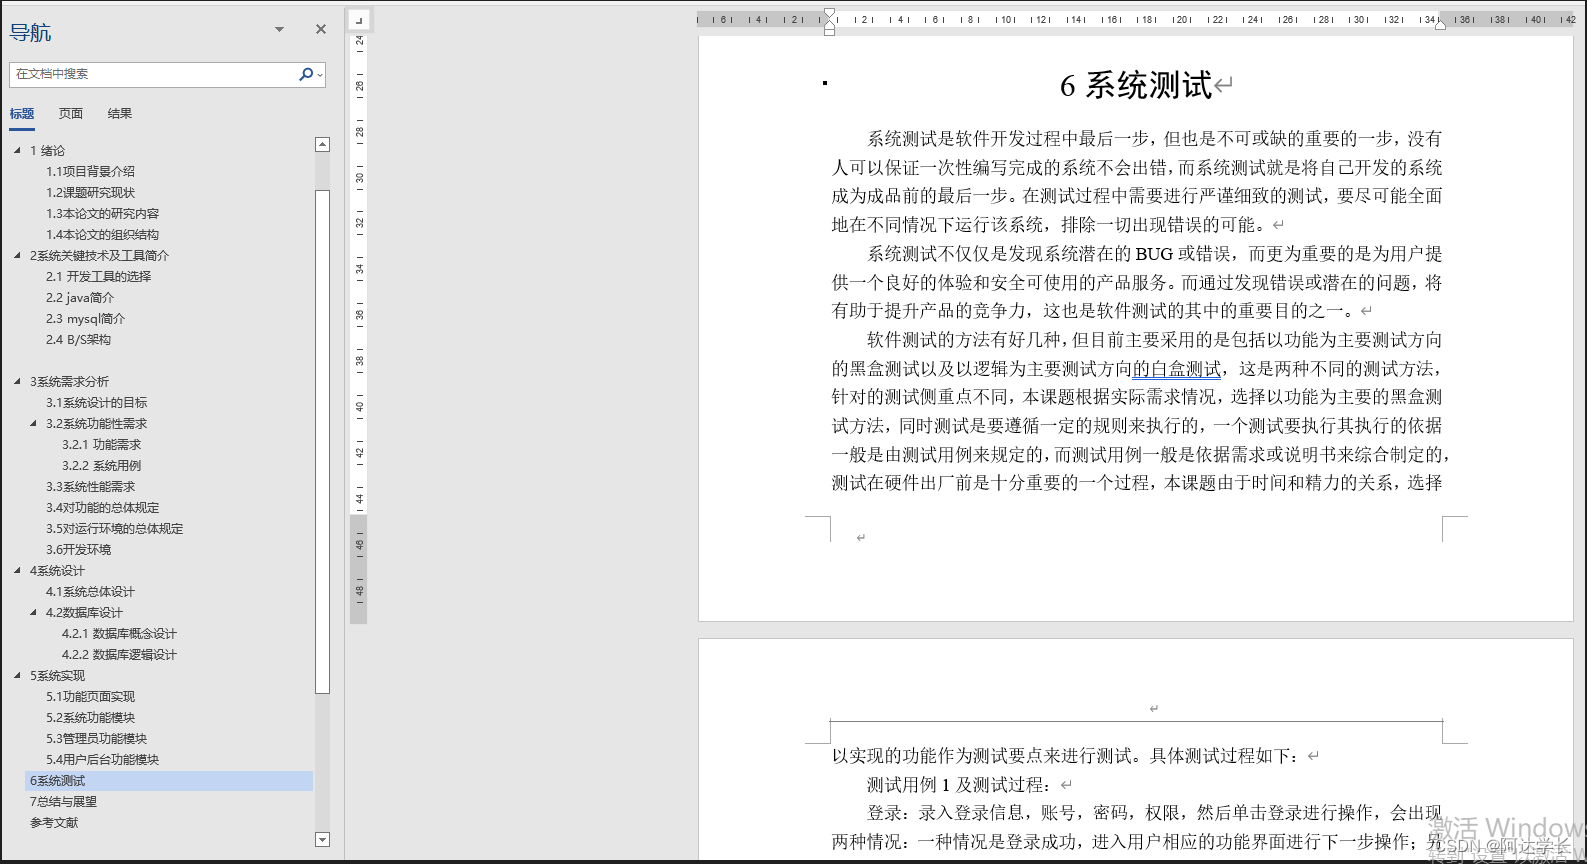Go to heading 2.1 开发工具的选择
Image resolution: width=1587 pixels, height=864 pixels.
click(98, 277)
